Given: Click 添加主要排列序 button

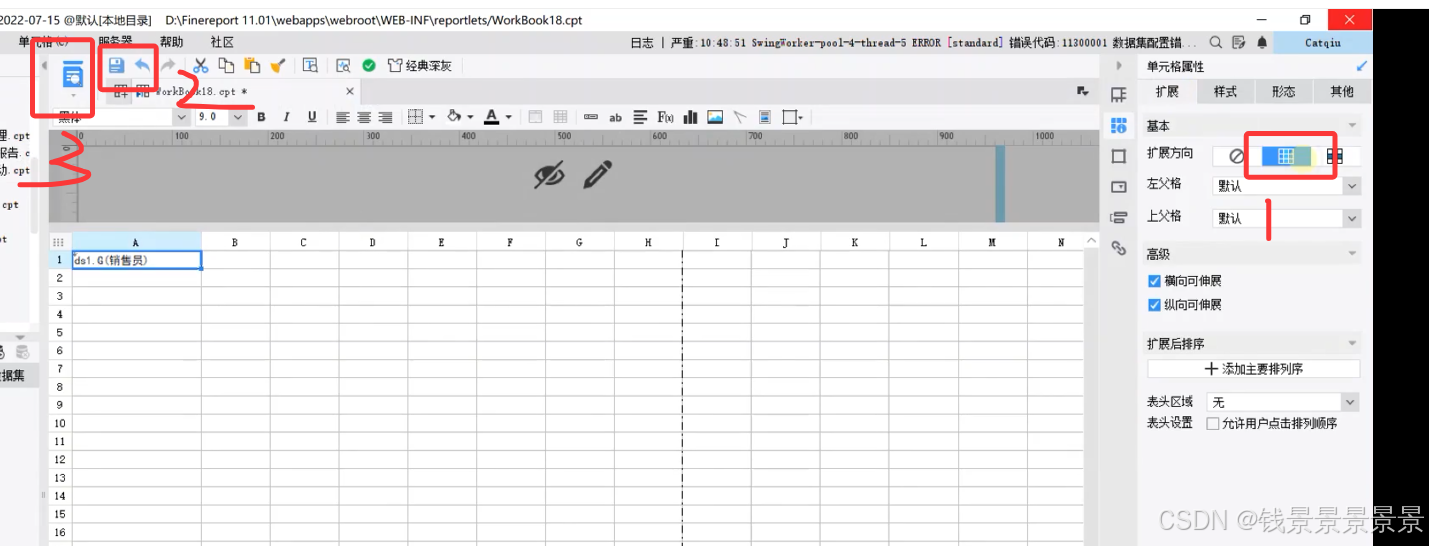Looking at the screenshot, I should click(x=1253, y=369).
